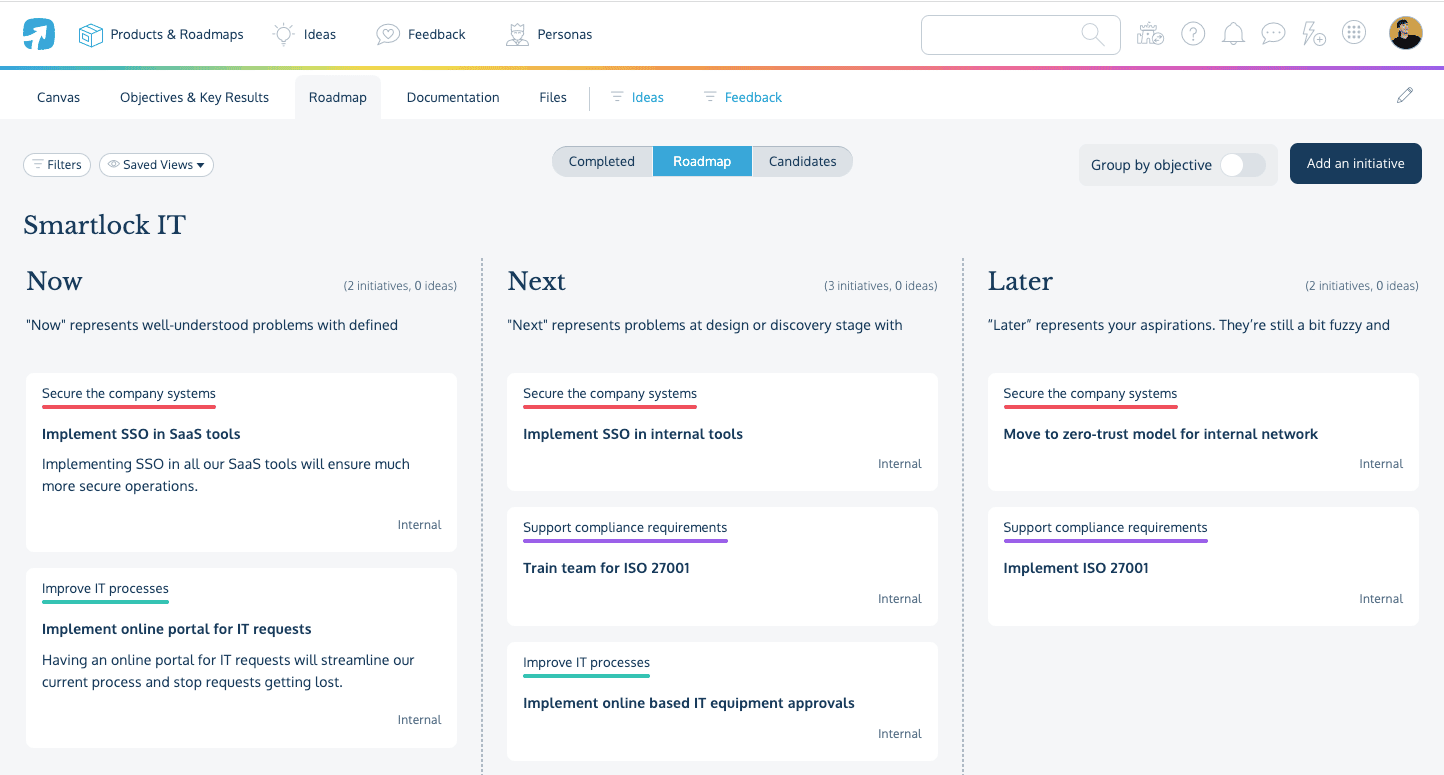Click the castle switch-account icon
Image resolution: width=1444 pixels, height=775 pixels.
(x=1151, y=34)
